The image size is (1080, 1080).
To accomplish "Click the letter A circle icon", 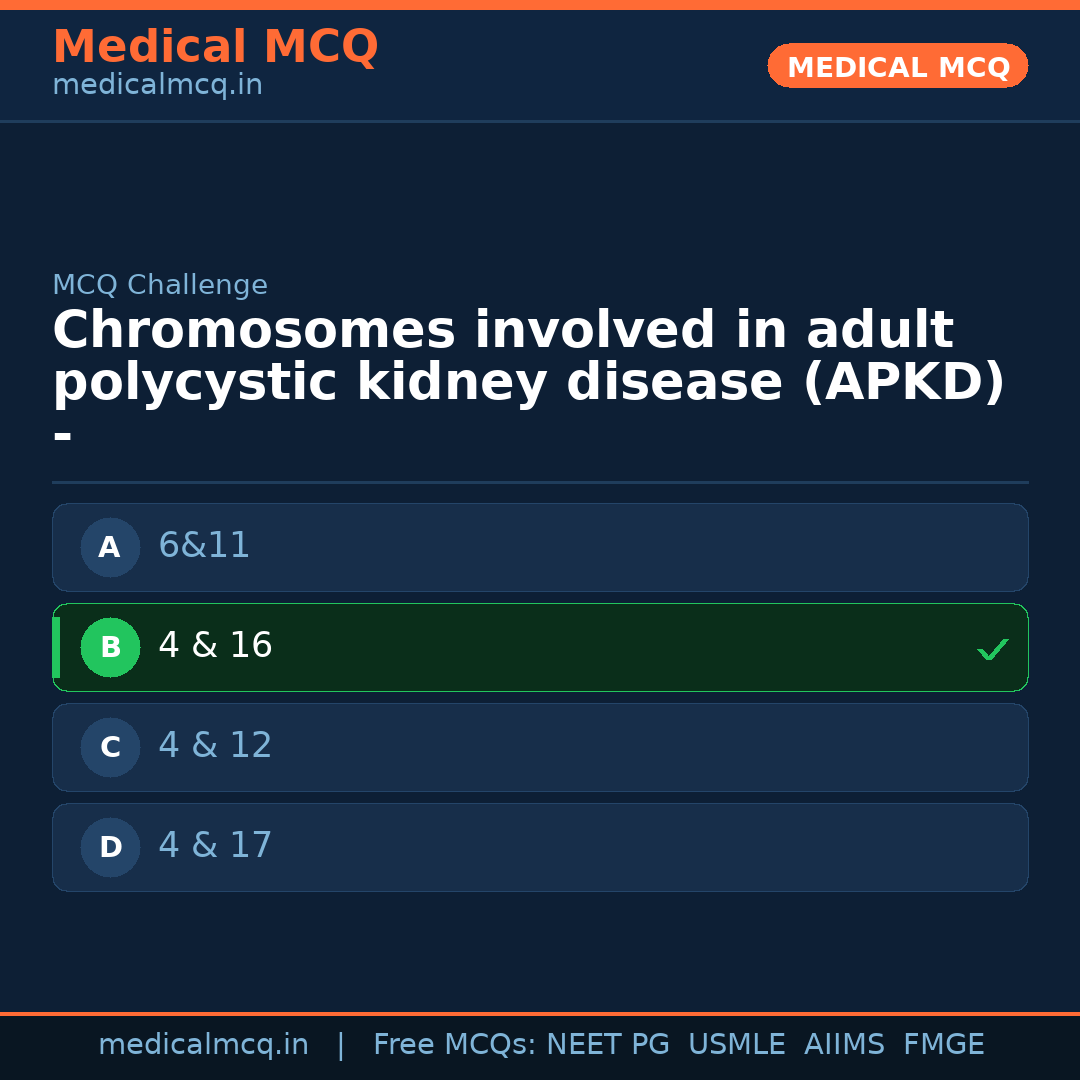I will click(x=110, y=547).
